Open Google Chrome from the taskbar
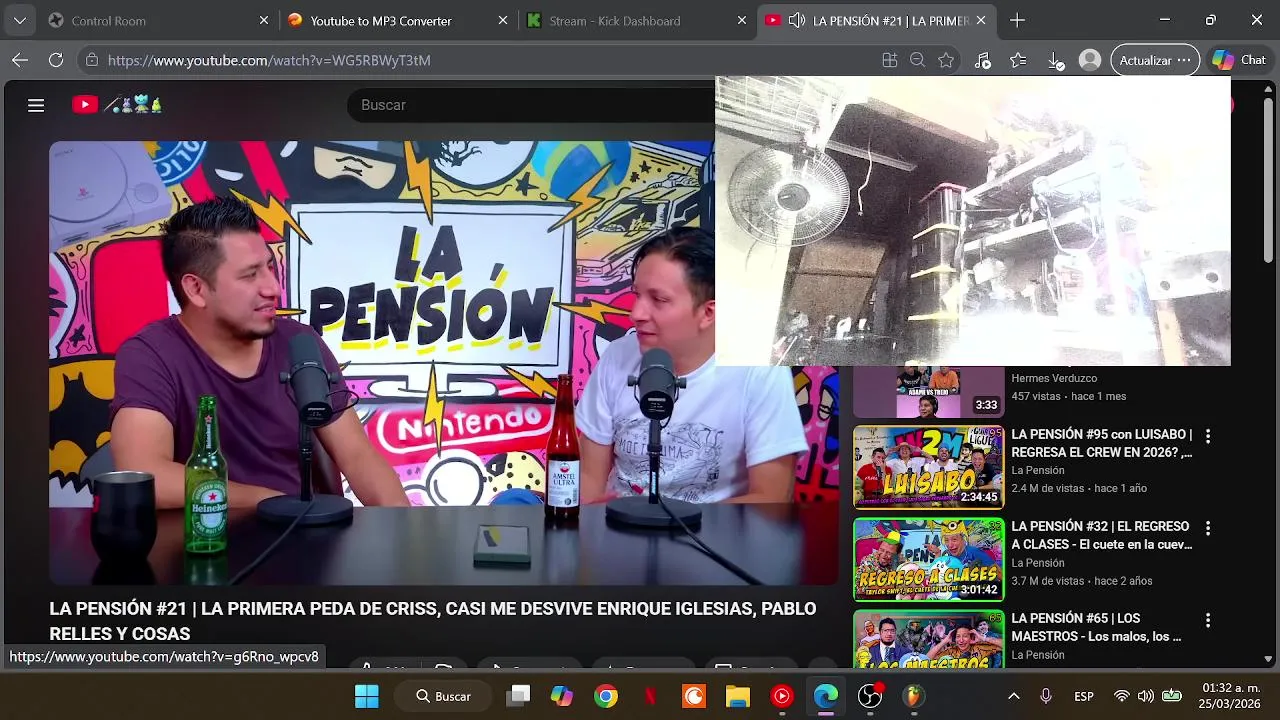 click(606, 696)
